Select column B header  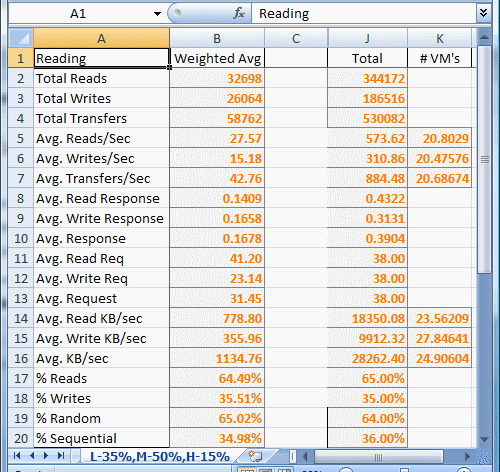[x=217, y=38]
